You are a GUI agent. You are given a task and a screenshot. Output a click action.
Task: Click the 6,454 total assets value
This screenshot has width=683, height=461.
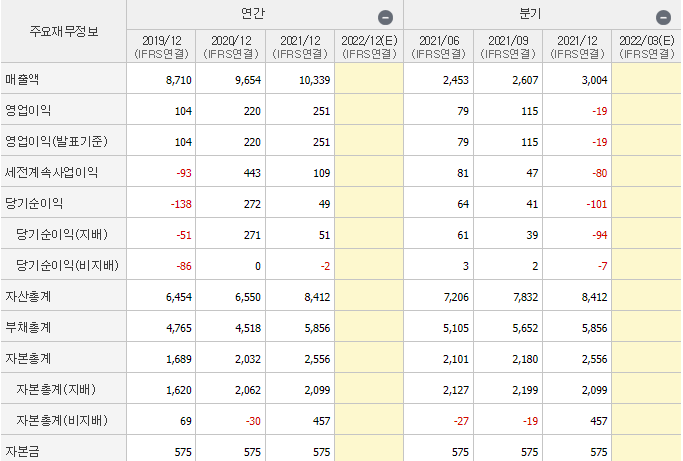(179, 297)
